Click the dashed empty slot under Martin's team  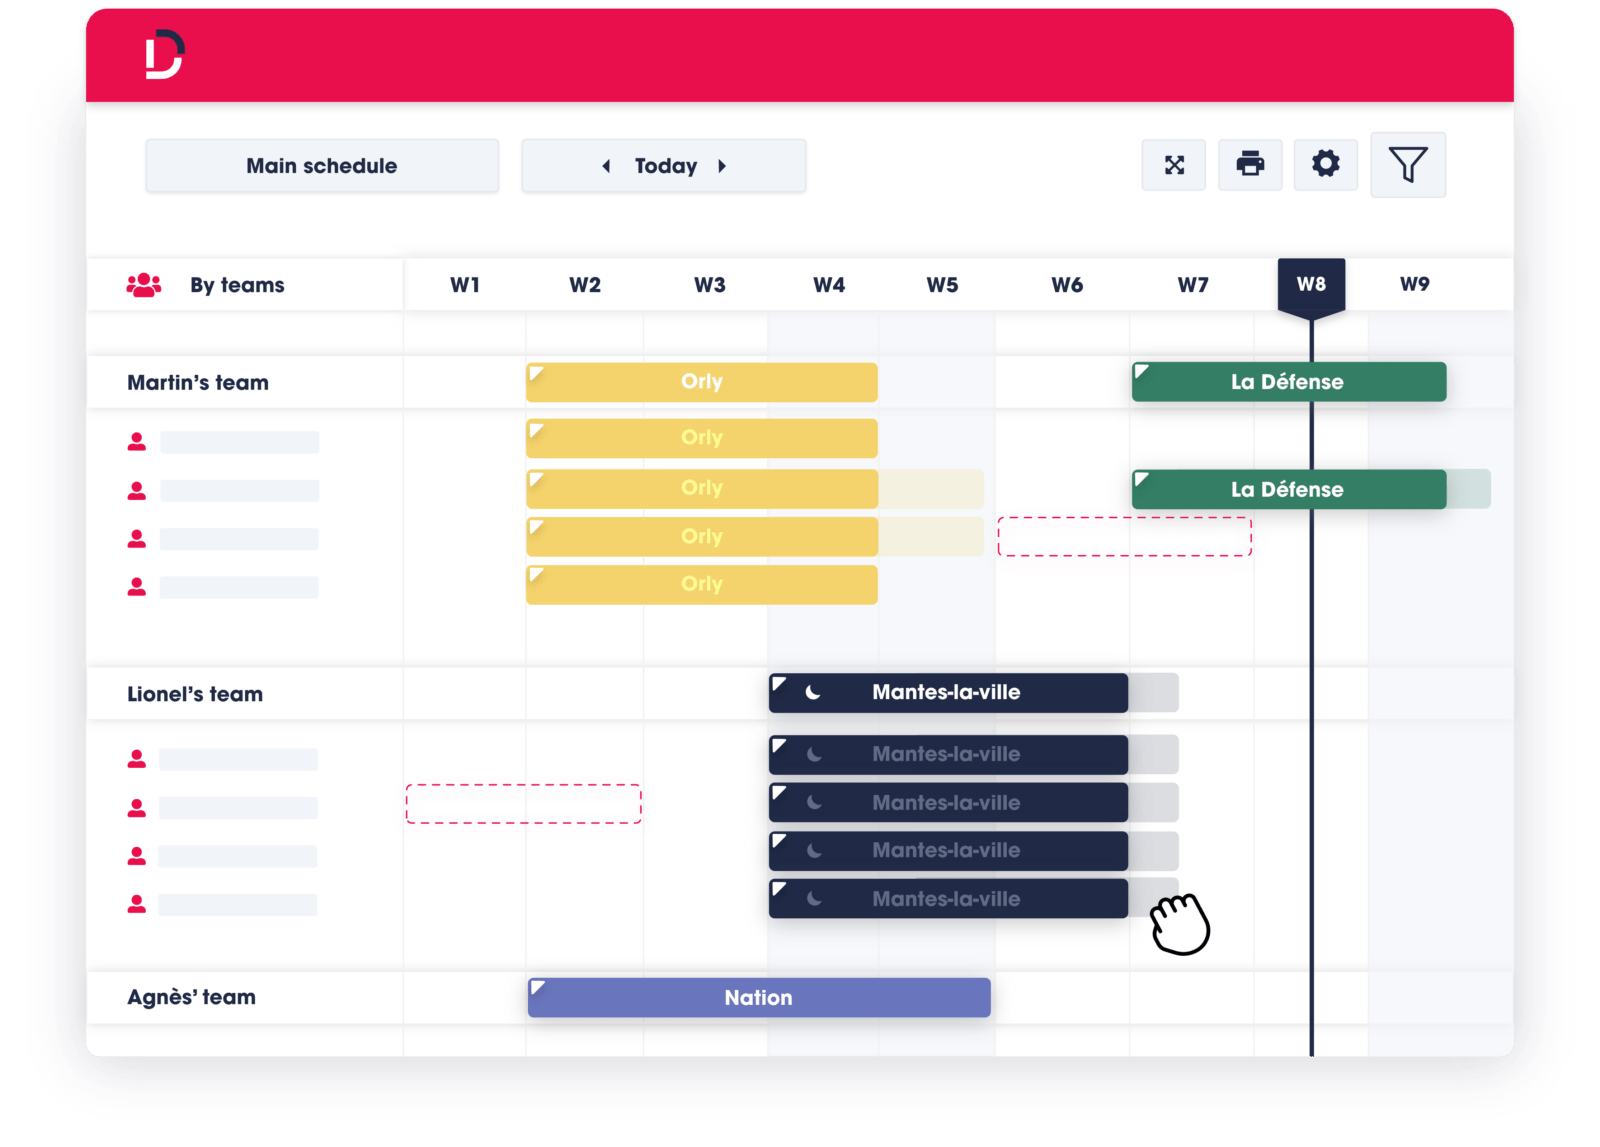(1125, 536)
